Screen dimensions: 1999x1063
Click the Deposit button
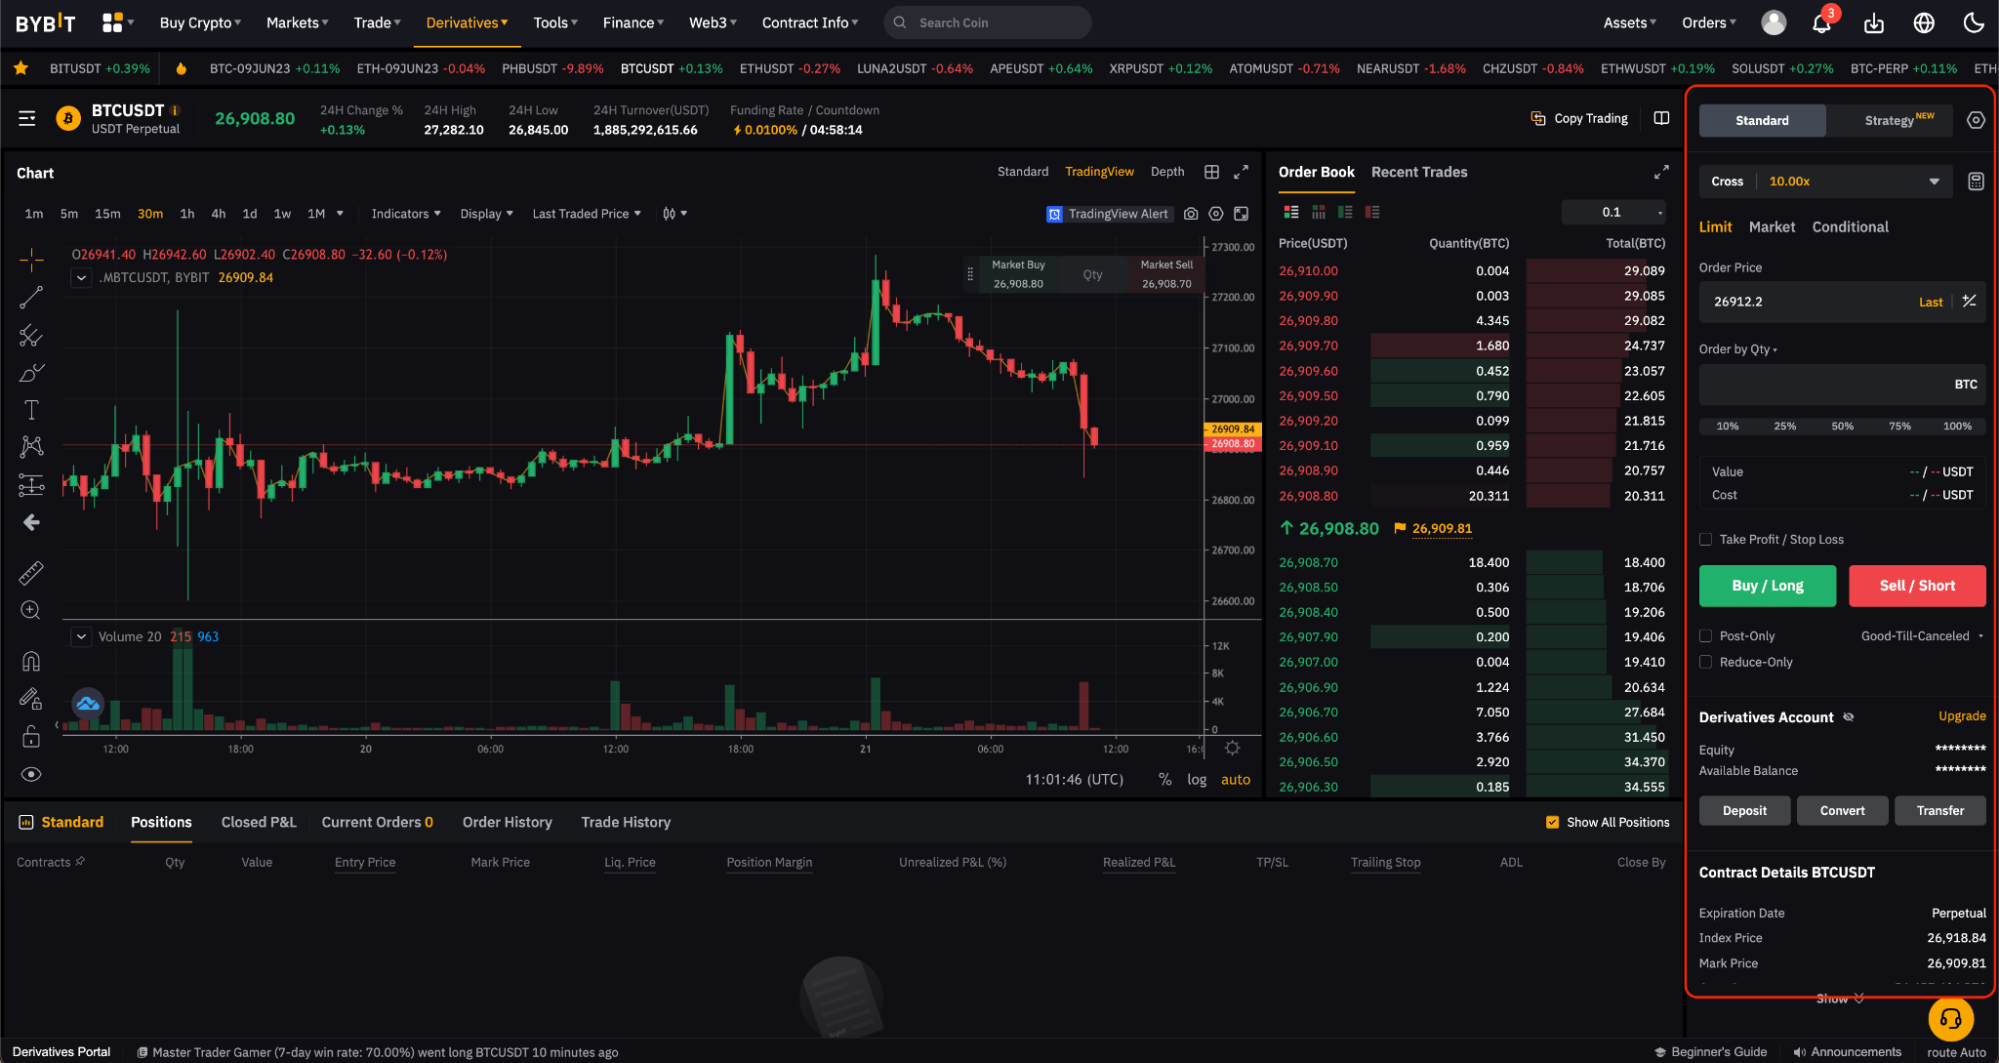coord(1744,811)
